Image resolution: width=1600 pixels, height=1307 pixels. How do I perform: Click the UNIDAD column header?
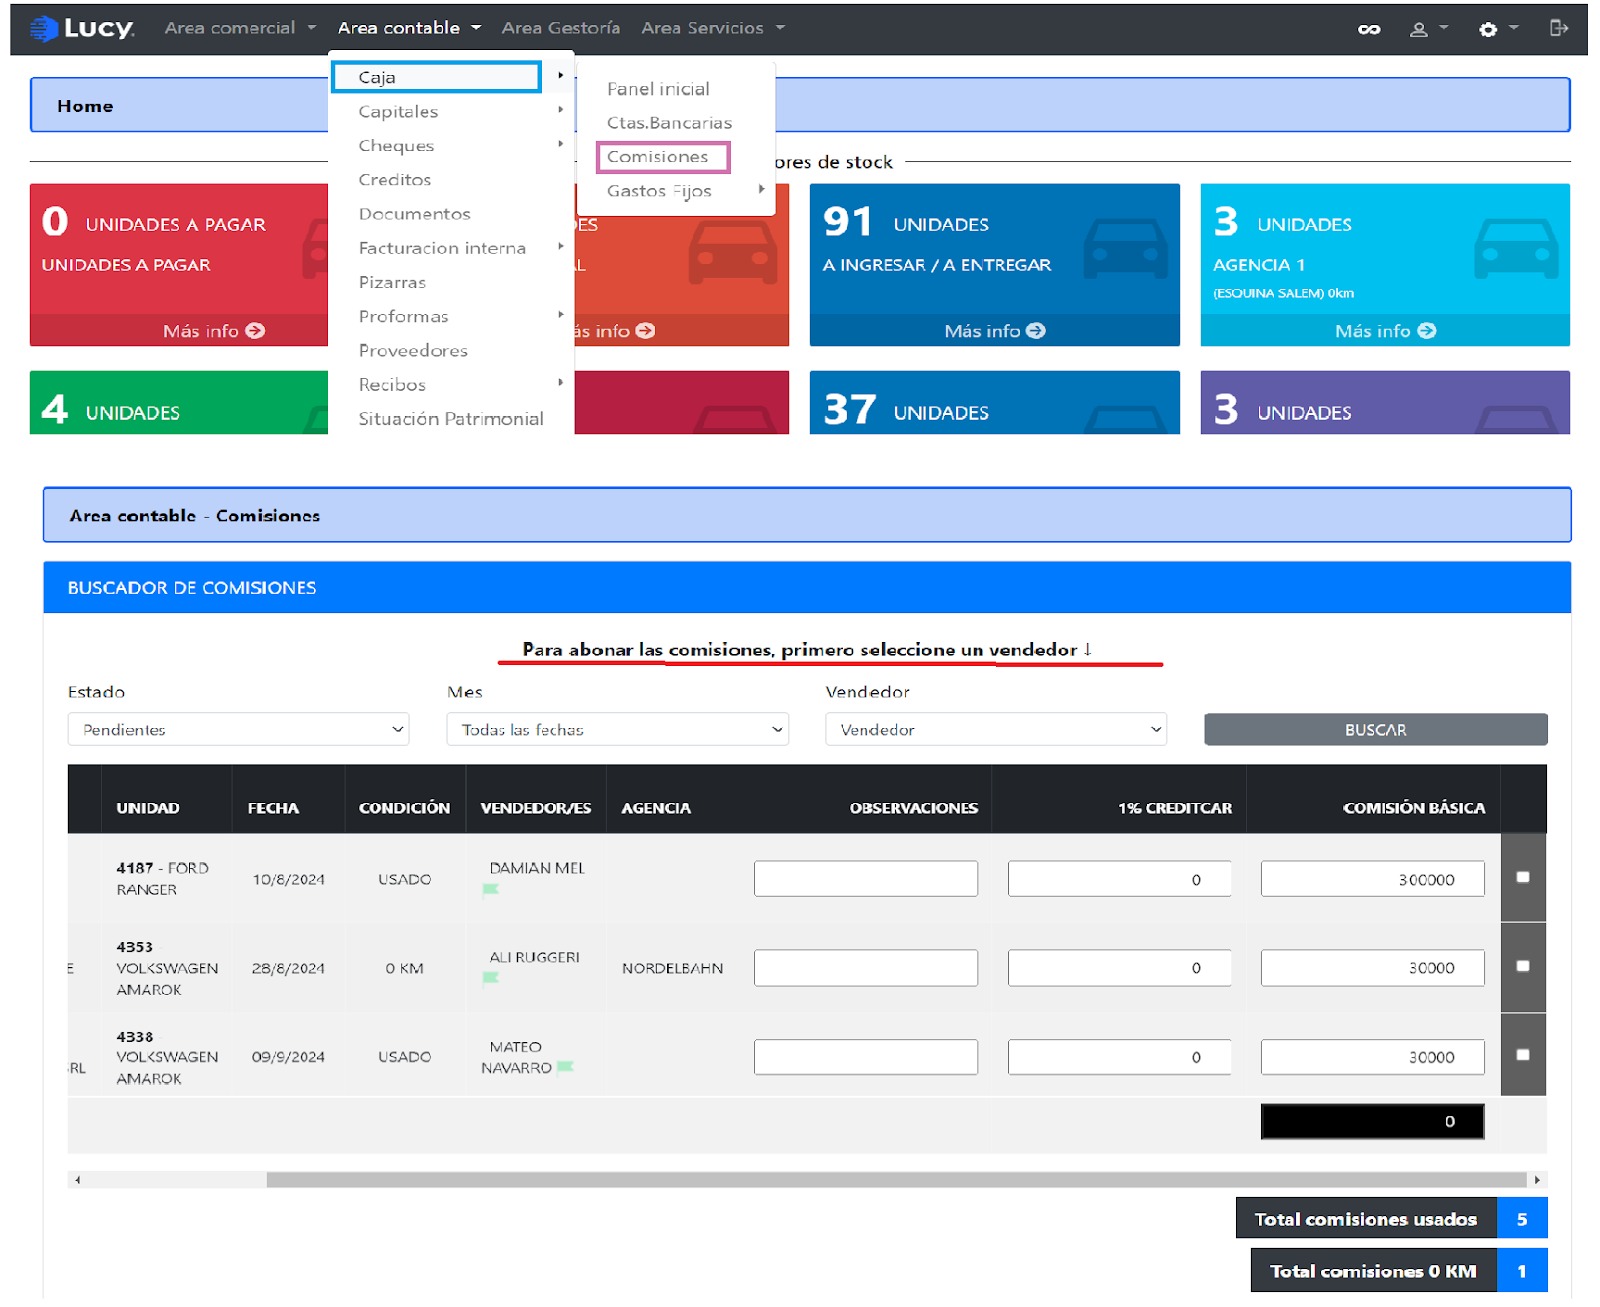pyautogui.click(x=148, y=807)
